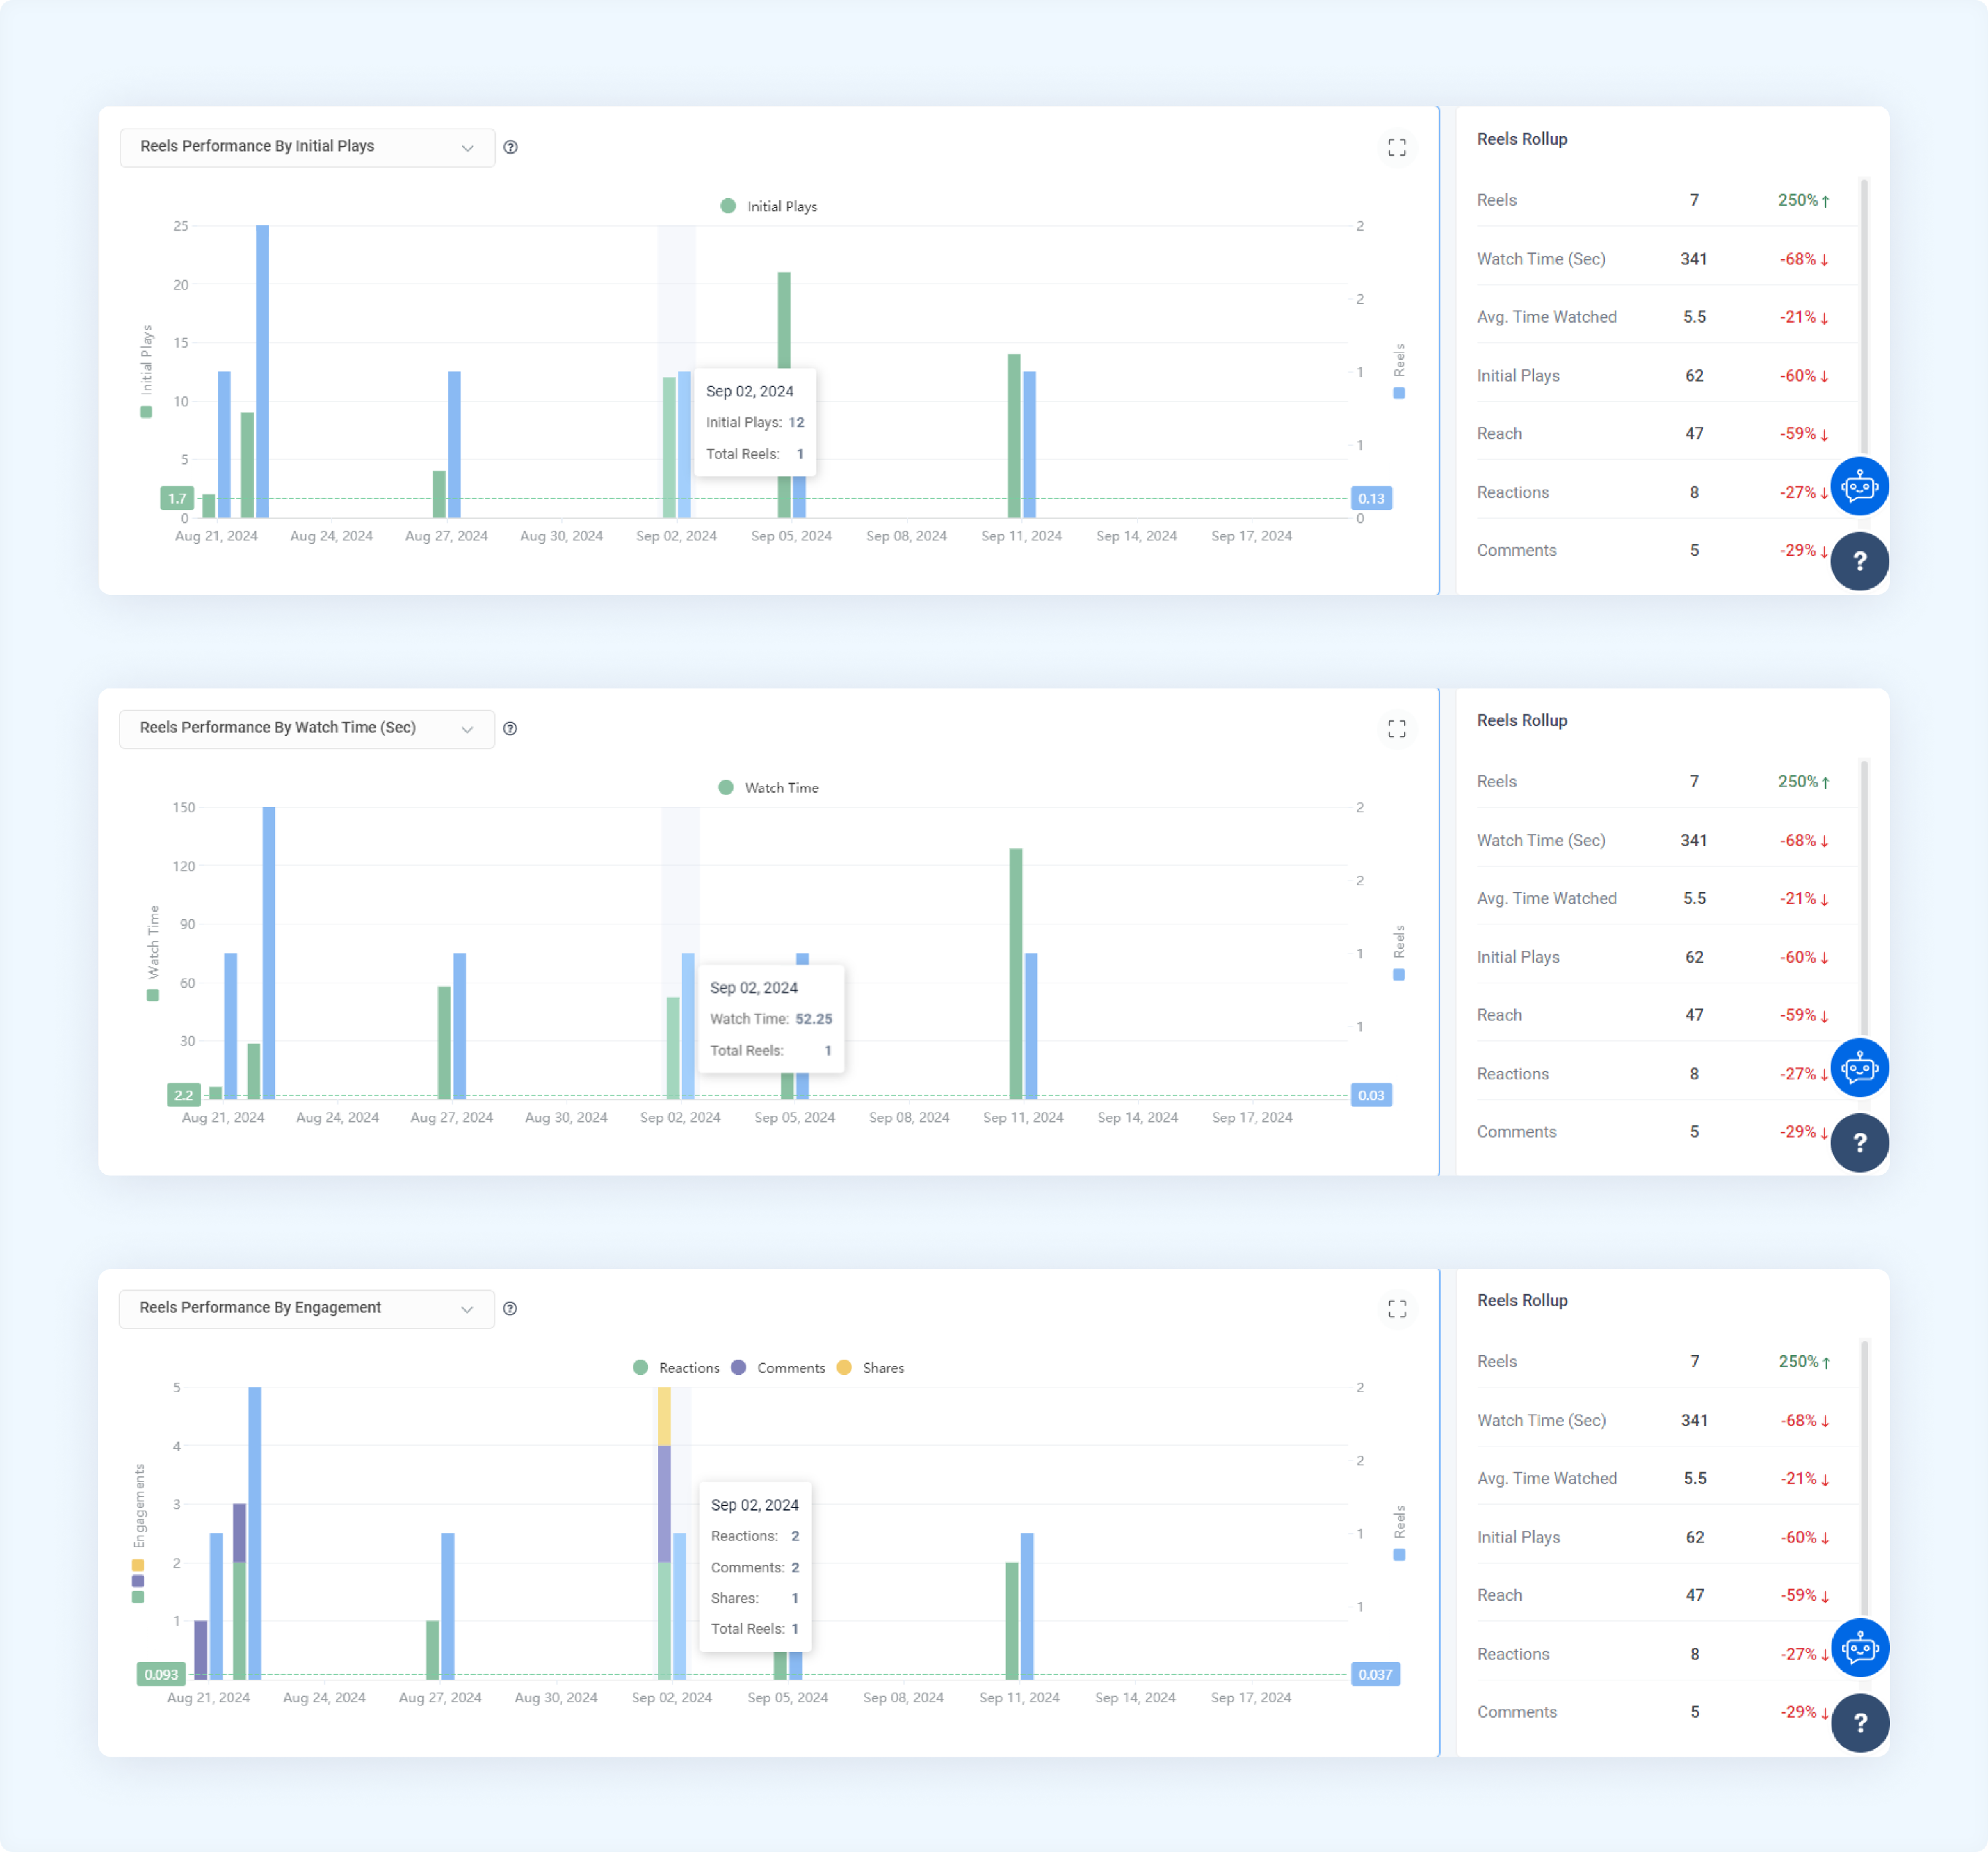Click the rollup scrollbar beside the Engagement chart
This screenshot has width=1988, height=1852.
(1864, 1478)
